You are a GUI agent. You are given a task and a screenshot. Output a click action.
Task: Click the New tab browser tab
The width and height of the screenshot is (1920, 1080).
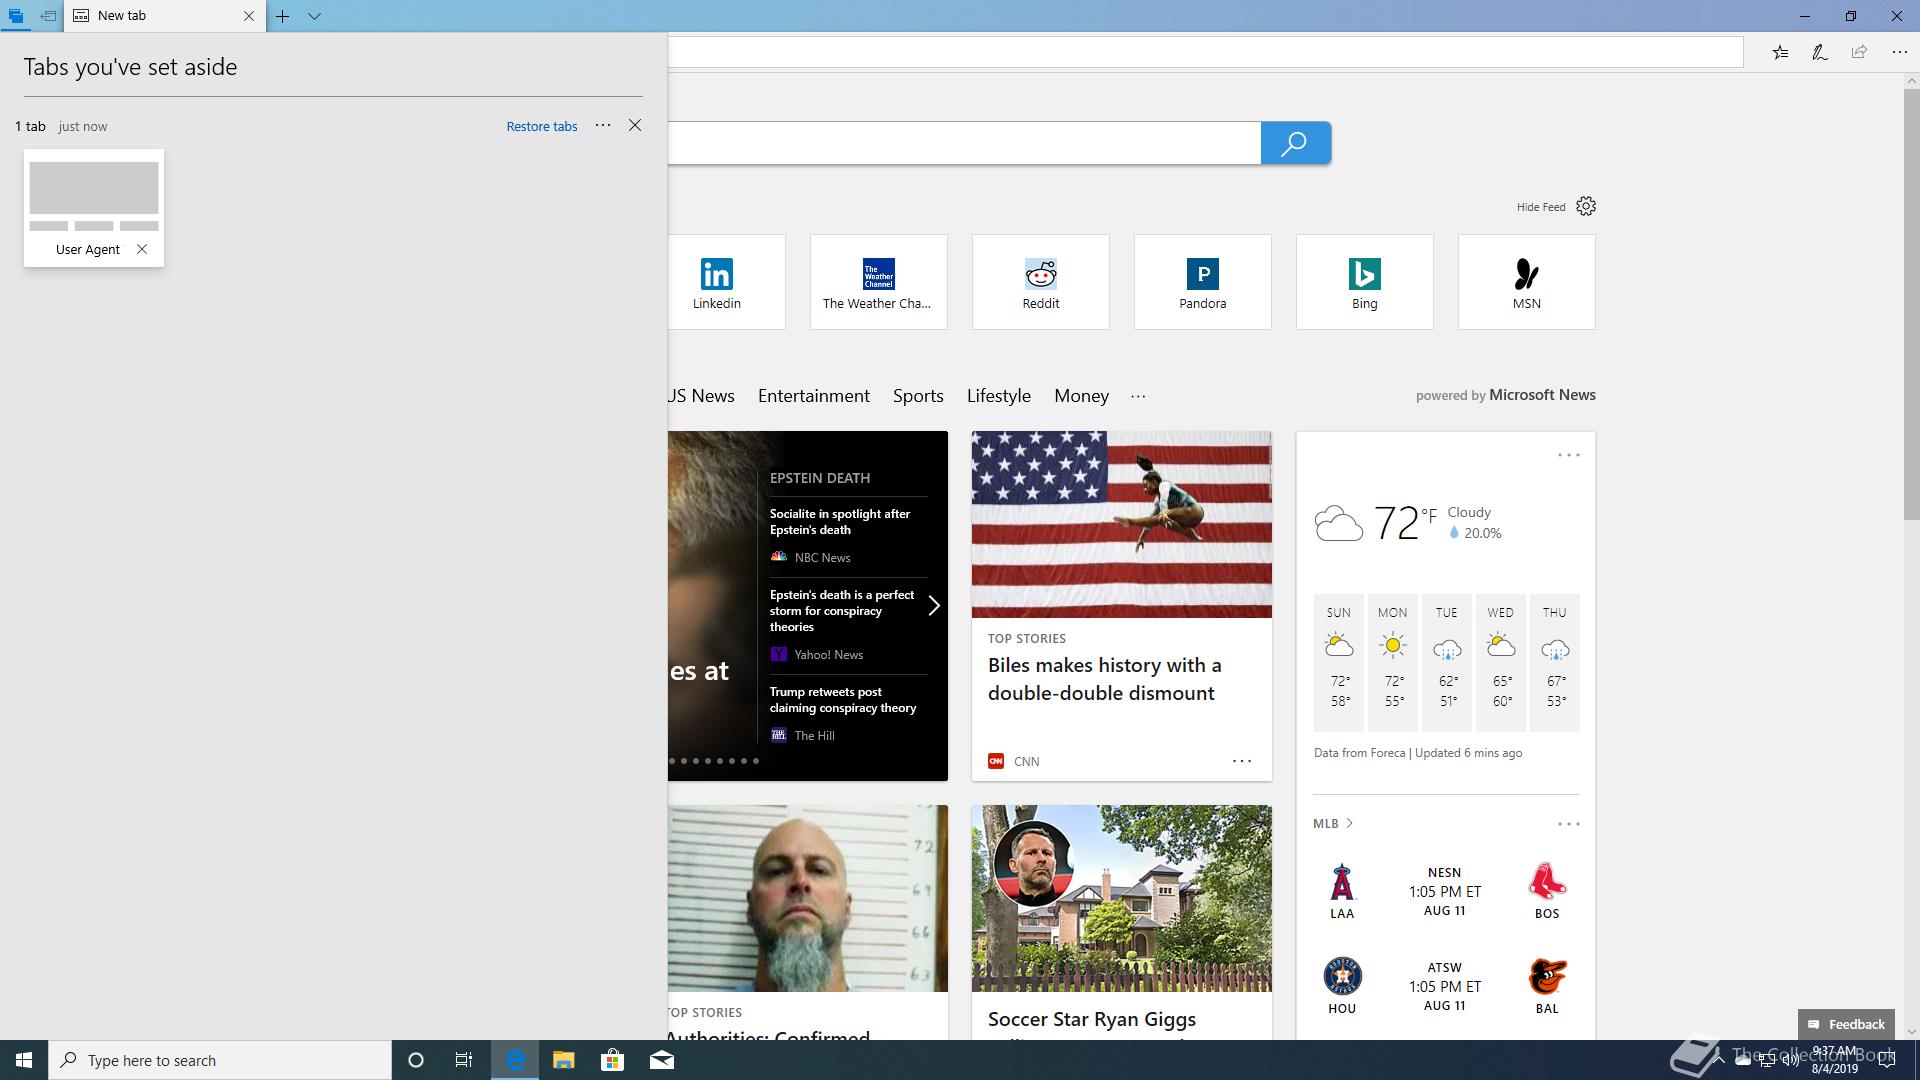(165, 16)
